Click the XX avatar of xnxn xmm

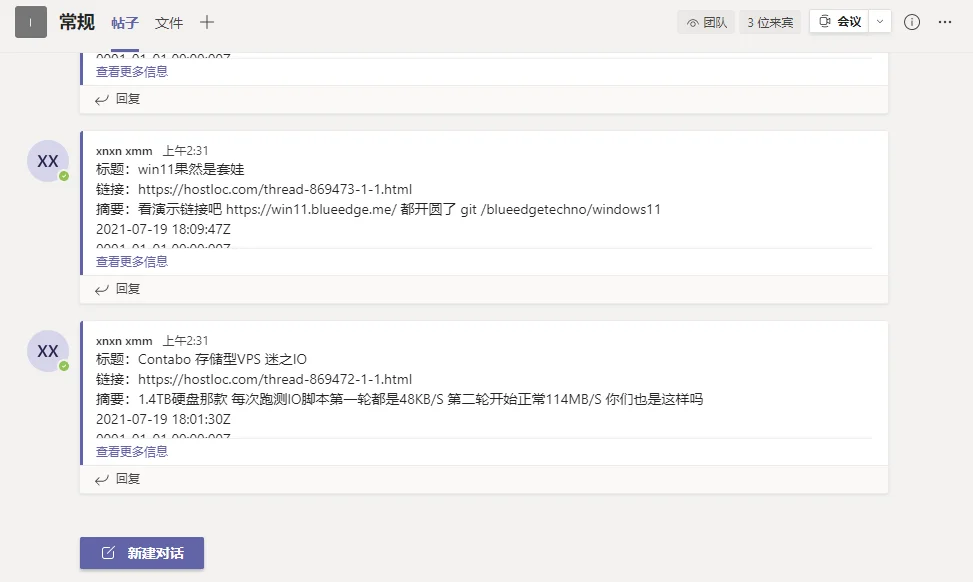pos(46,160)
